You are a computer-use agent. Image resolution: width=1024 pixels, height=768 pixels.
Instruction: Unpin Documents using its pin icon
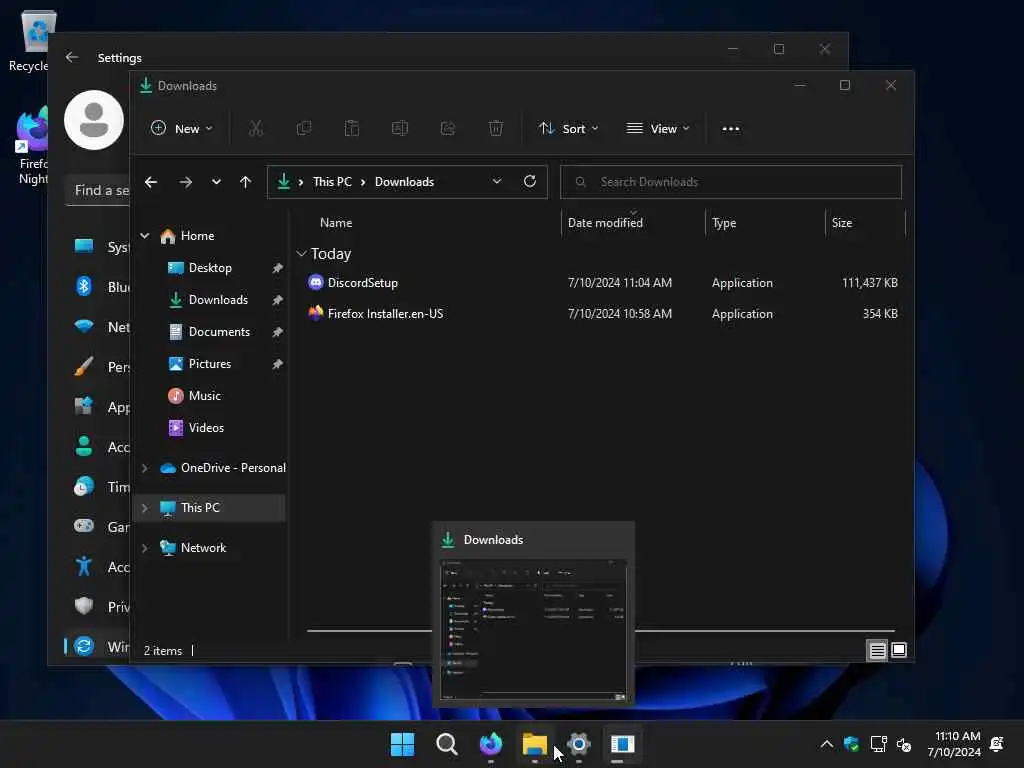(278, 332)
